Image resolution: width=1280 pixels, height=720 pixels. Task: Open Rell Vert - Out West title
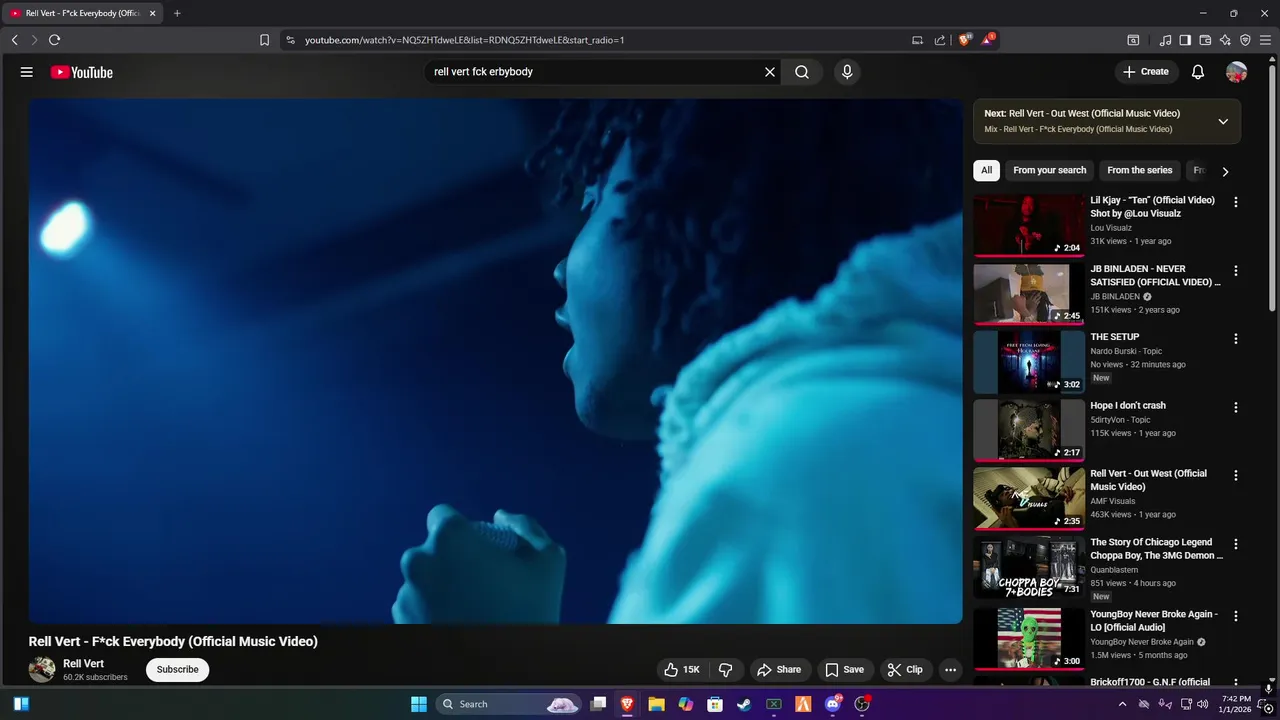click(x=1148, y=480)
